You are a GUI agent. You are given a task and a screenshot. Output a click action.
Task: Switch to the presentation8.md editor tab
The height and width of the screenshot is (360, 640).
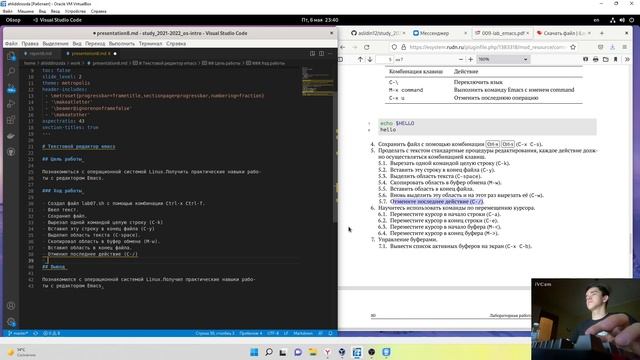tap(91, 53)
